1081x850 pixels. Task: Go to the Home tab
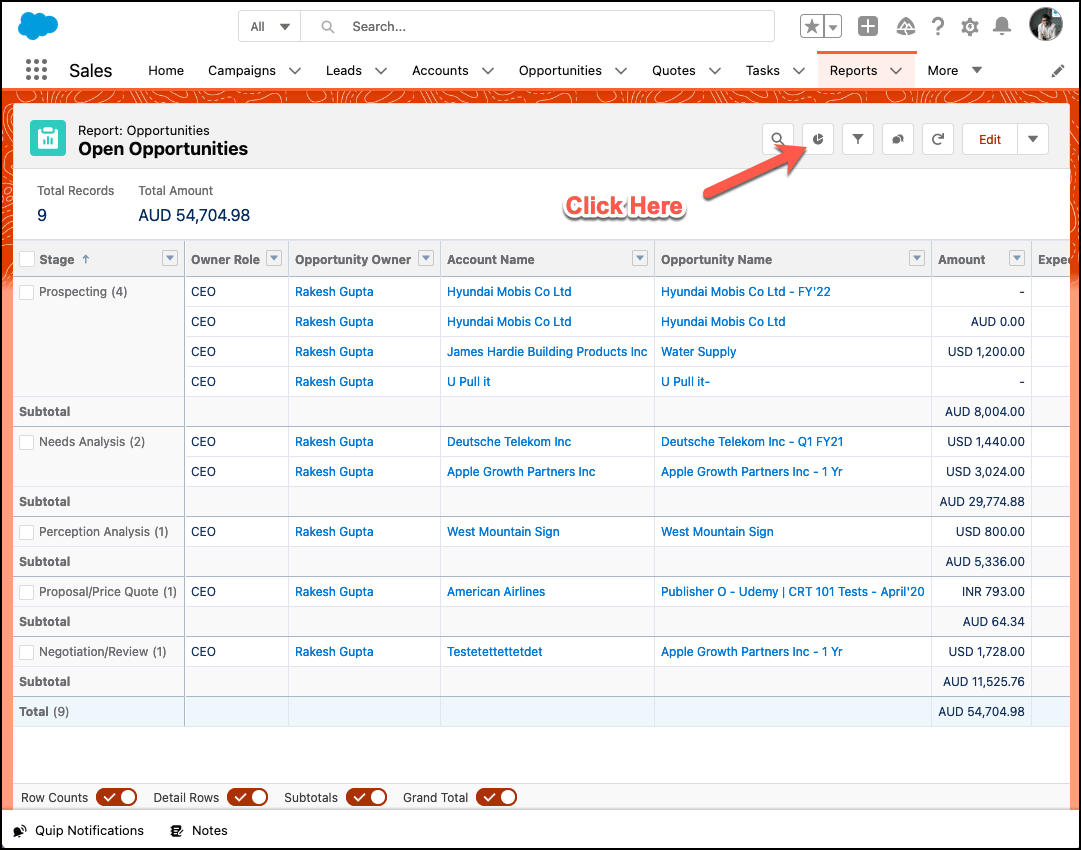pos(165,70)
